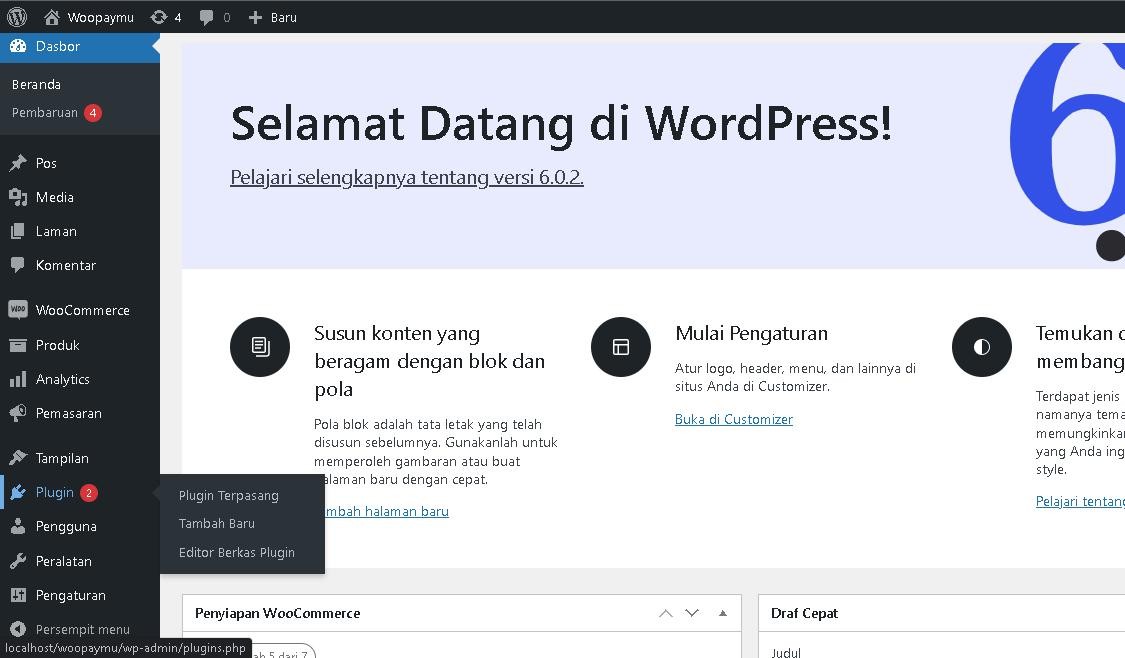Click the Selamat Datang di WordPress! heading

click(561, 123)
